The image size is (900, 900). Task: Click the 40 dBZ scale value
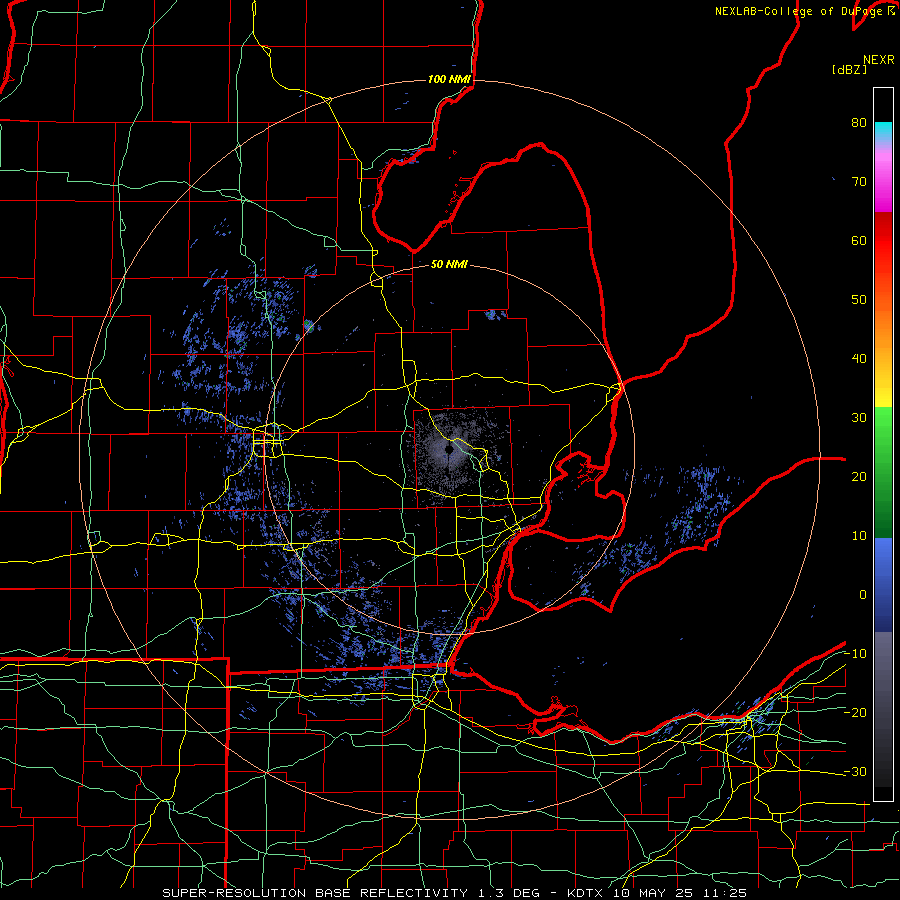[859, 359]
